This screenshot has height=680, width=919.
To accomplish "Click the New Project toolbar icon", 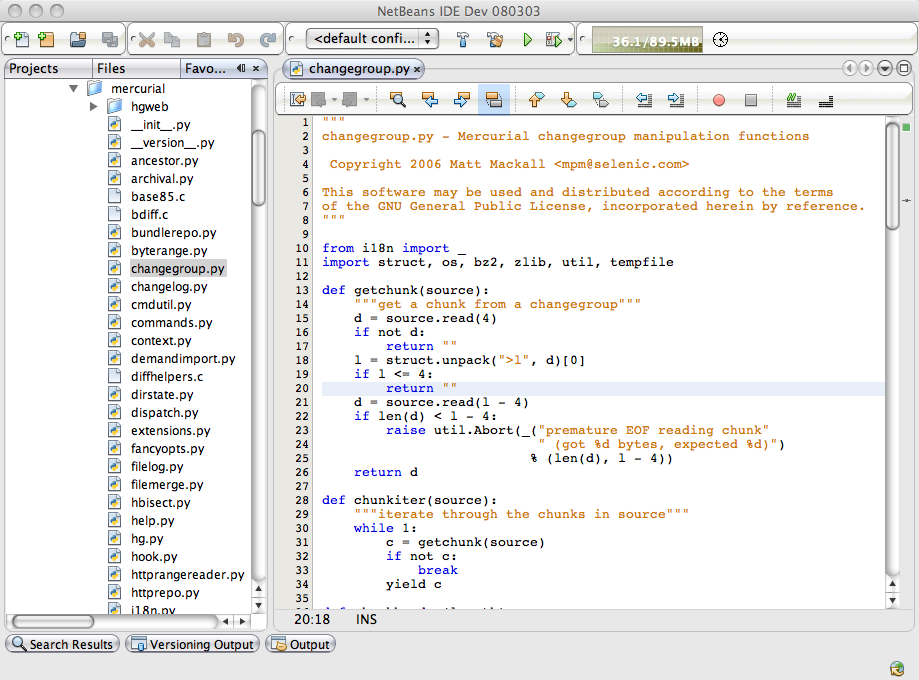I will click(x=46, y=40).
